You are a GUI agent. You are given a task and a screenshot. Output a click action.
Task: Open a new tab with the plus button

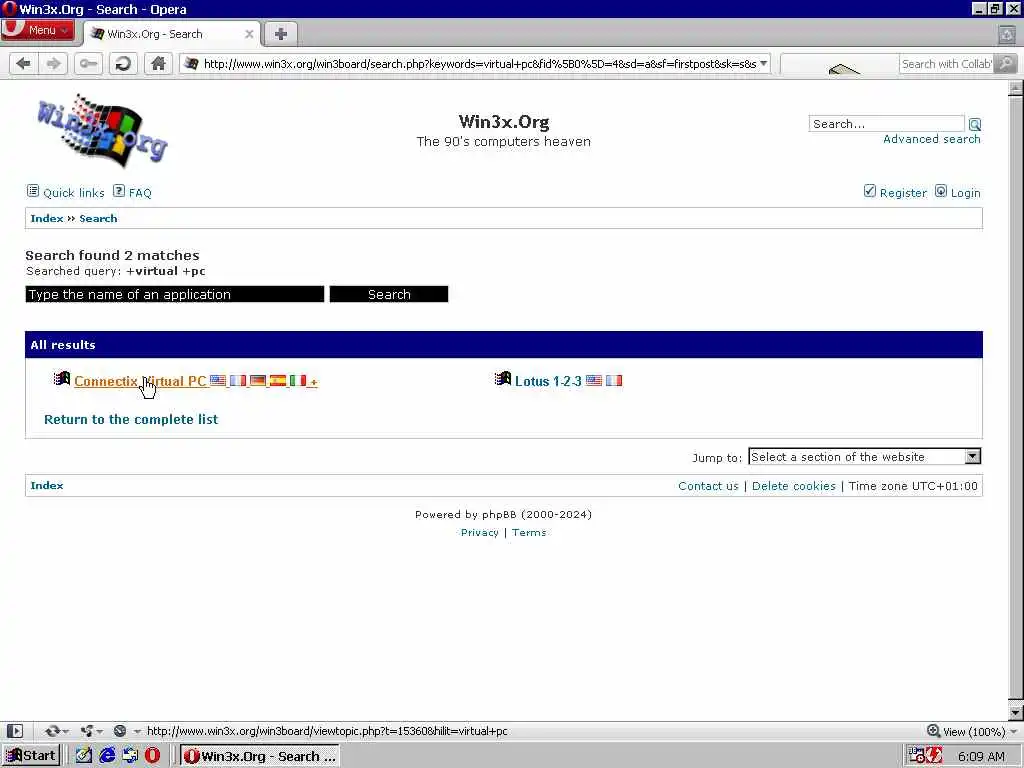click(281, 34)
